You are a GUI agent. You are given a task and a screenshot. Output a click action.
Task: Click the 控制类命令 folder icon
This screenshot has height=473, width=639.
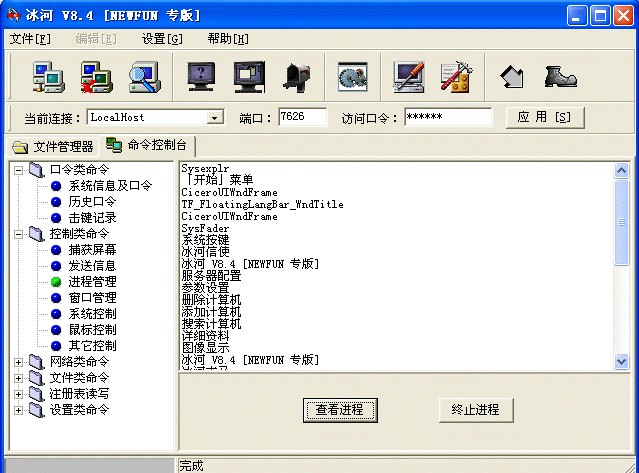pos(36,234)
